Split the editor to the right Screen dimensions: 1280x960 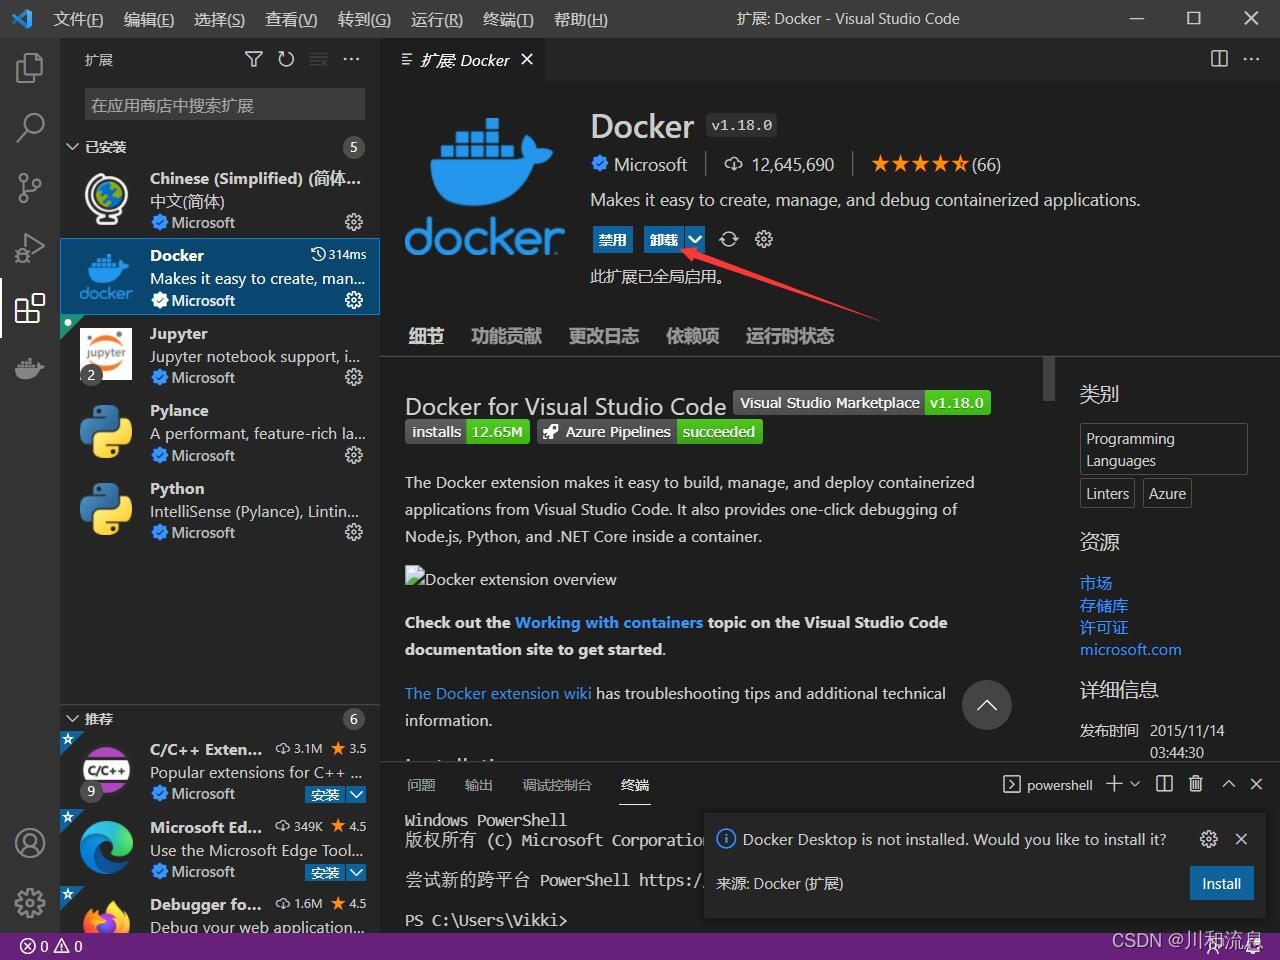coord(1219,59)
